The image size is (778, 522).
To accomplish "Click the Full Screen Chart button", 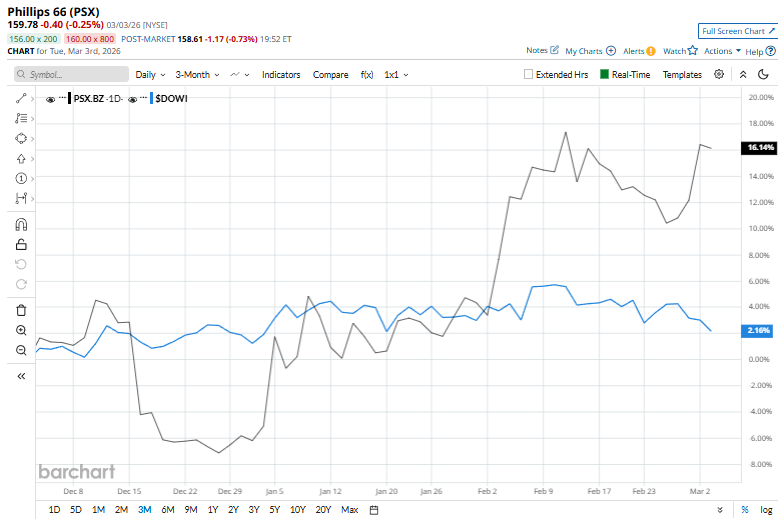I will coord(738,31).
